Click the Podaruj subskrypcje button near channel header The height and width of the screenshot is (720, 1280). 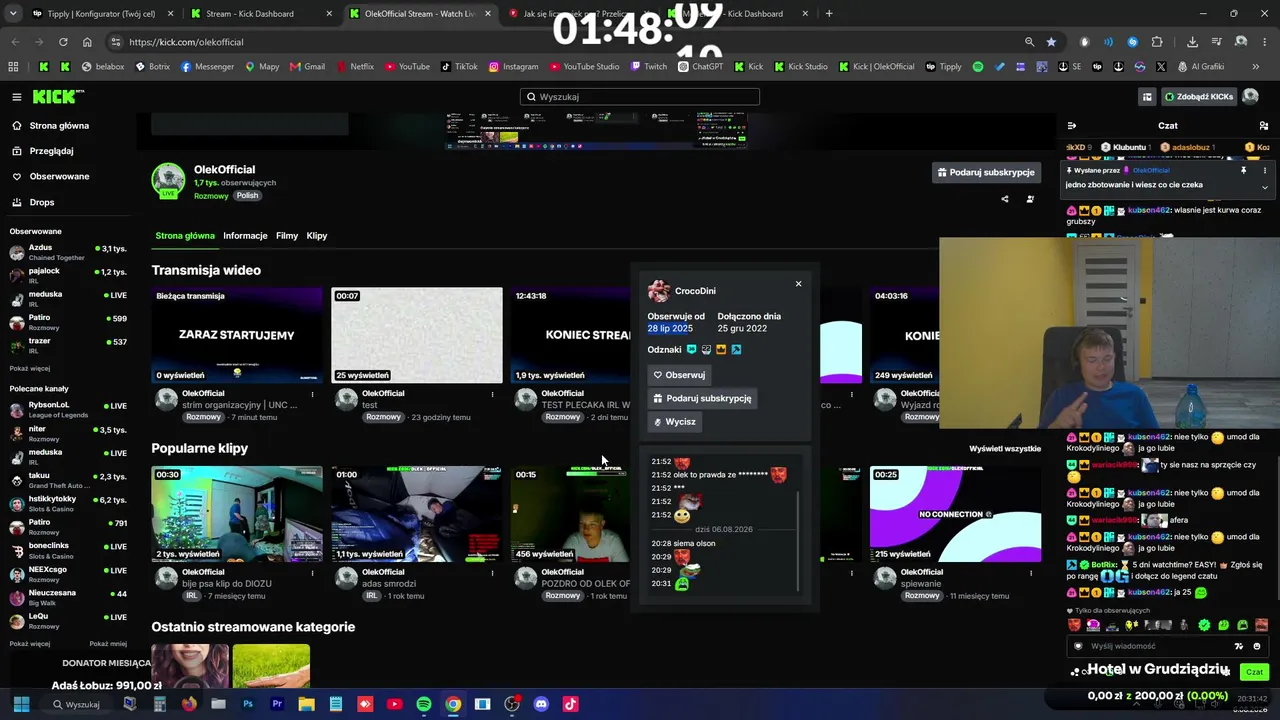pyautogui.click(x=986, y=172)
